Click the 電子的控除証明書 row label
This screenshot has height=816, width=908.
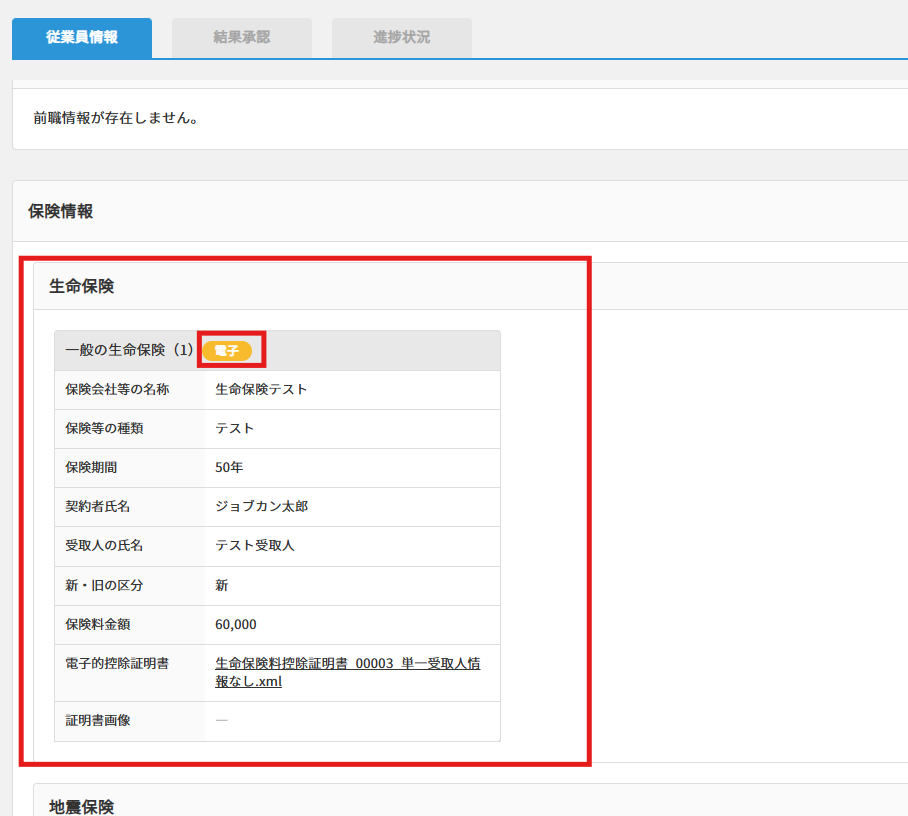click(110, 663)
